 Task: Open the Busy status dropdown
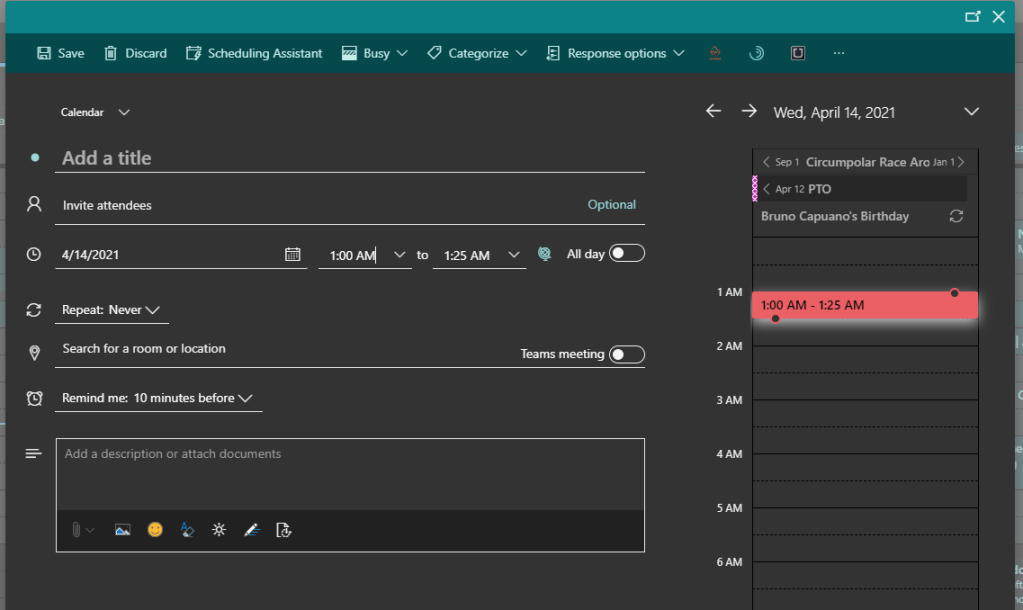[x=375, y=53]
